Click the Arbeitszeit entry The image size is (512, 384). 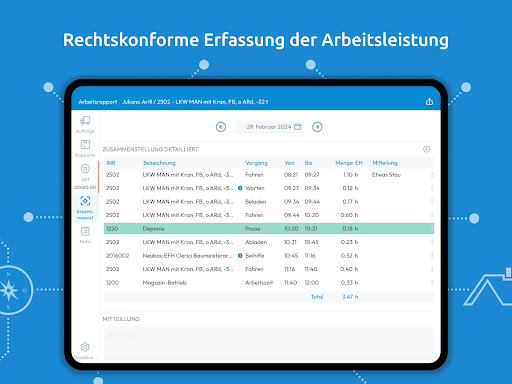pyautogui.click(x=259, y=283)
